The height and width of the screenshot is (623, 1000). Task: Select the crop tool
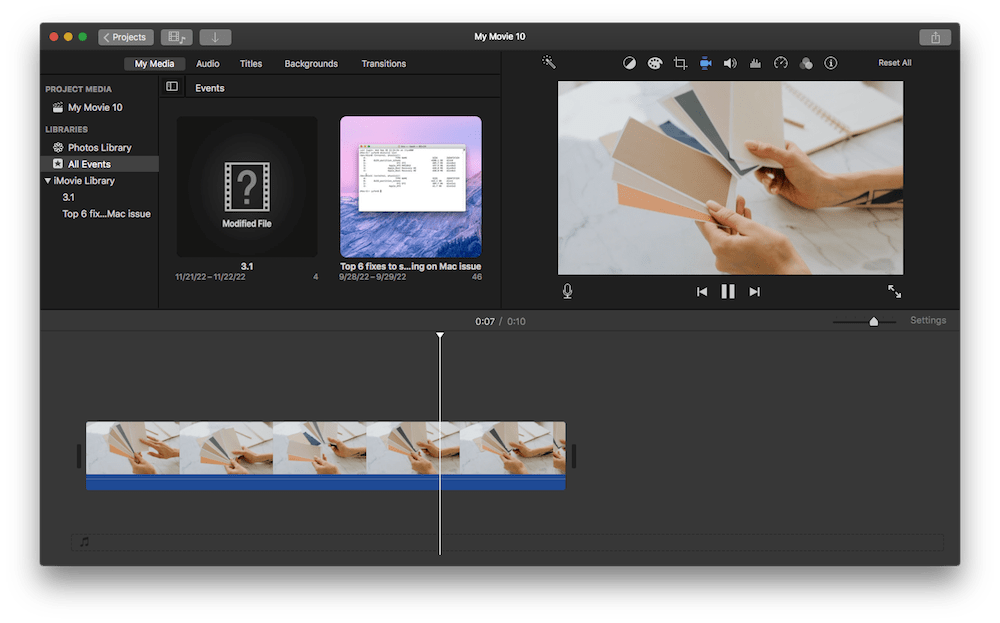click(x=680, y=63)
